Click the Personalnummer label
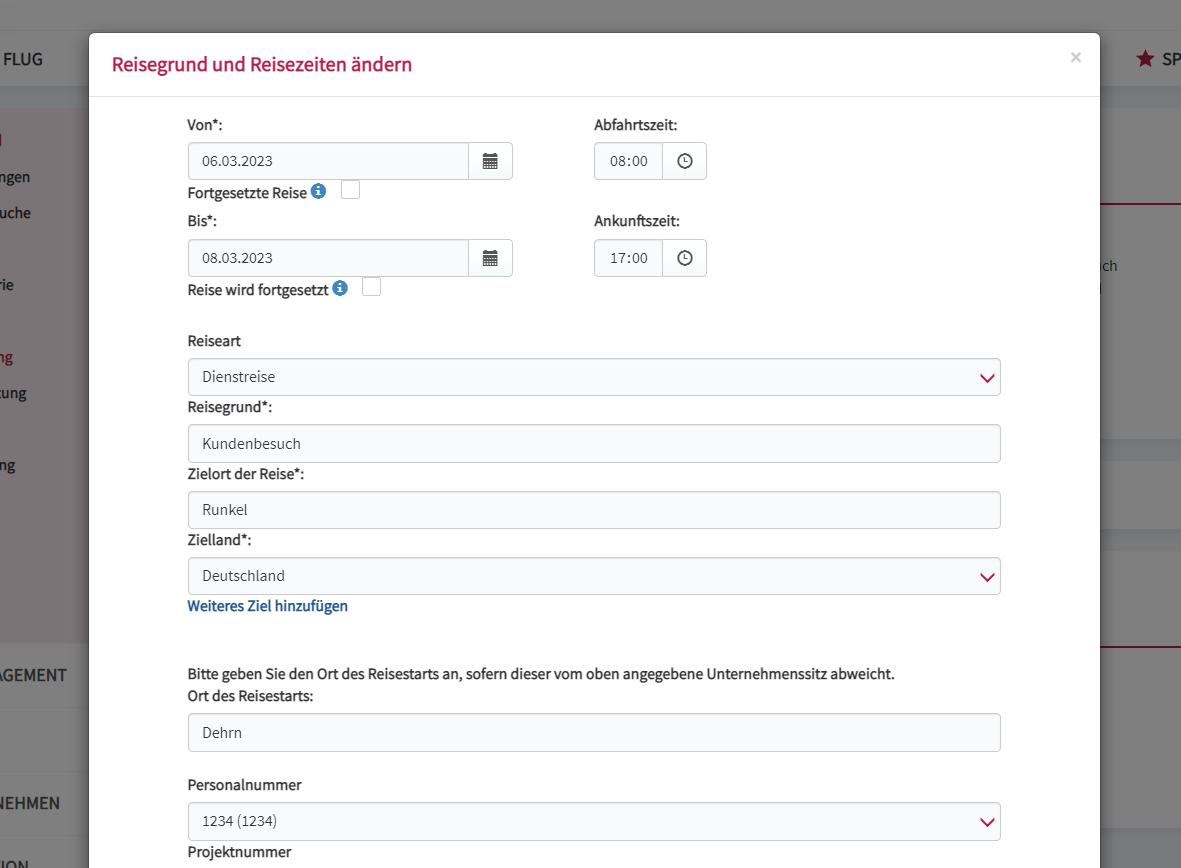This screenshot has height=868, width=1181. (x=244, y=785)
